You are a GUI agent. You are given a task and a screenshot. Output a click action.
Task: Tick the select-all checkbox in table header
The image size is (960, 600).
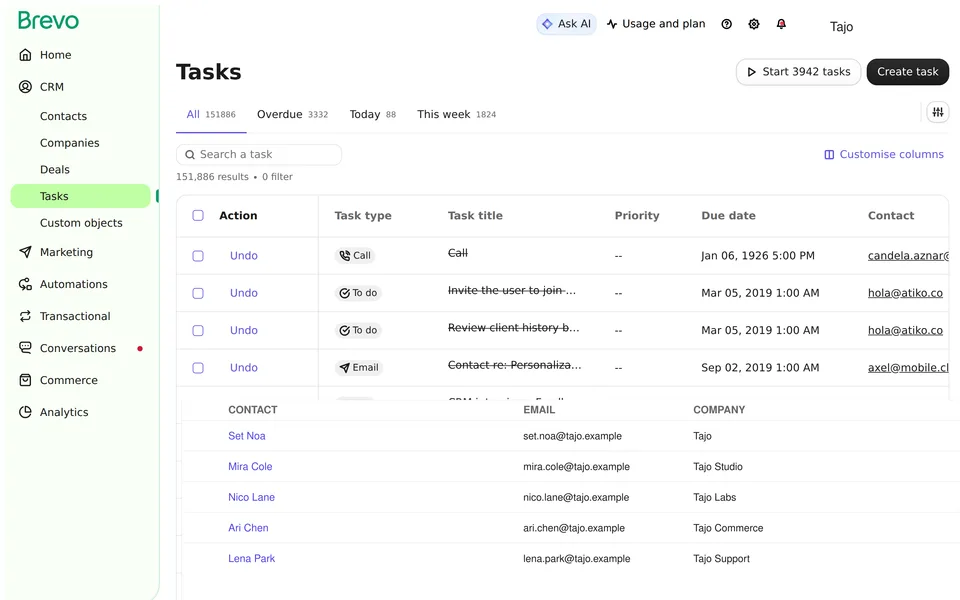[x=198, y=216]
